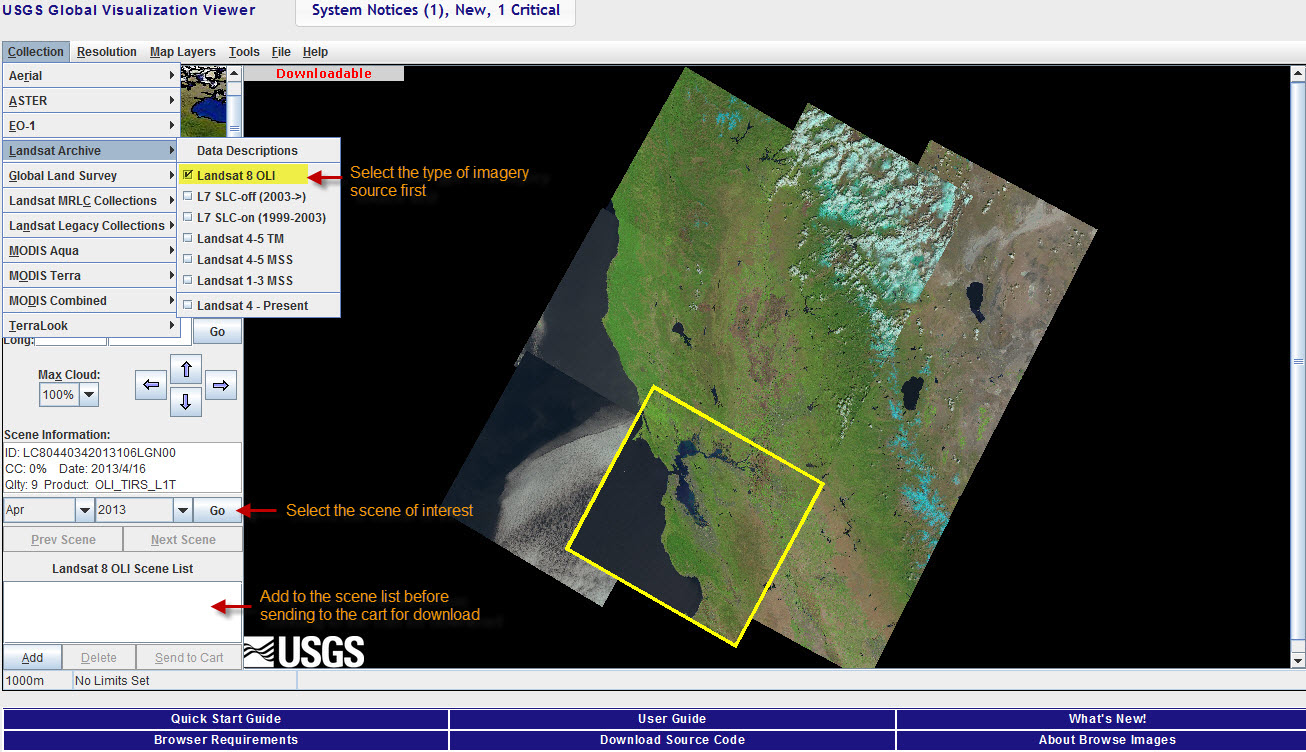
Task: Open Data Descriptions submenu entry
Action: pyautogui.click(x=258, y=150)
